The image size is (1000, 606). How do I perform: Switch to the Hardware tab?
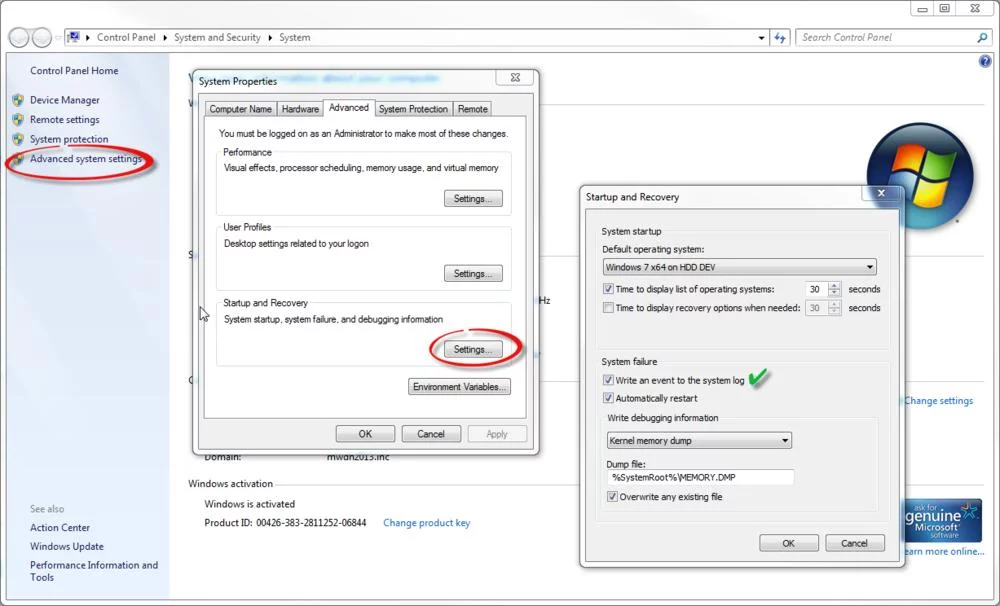click(300, 109)
